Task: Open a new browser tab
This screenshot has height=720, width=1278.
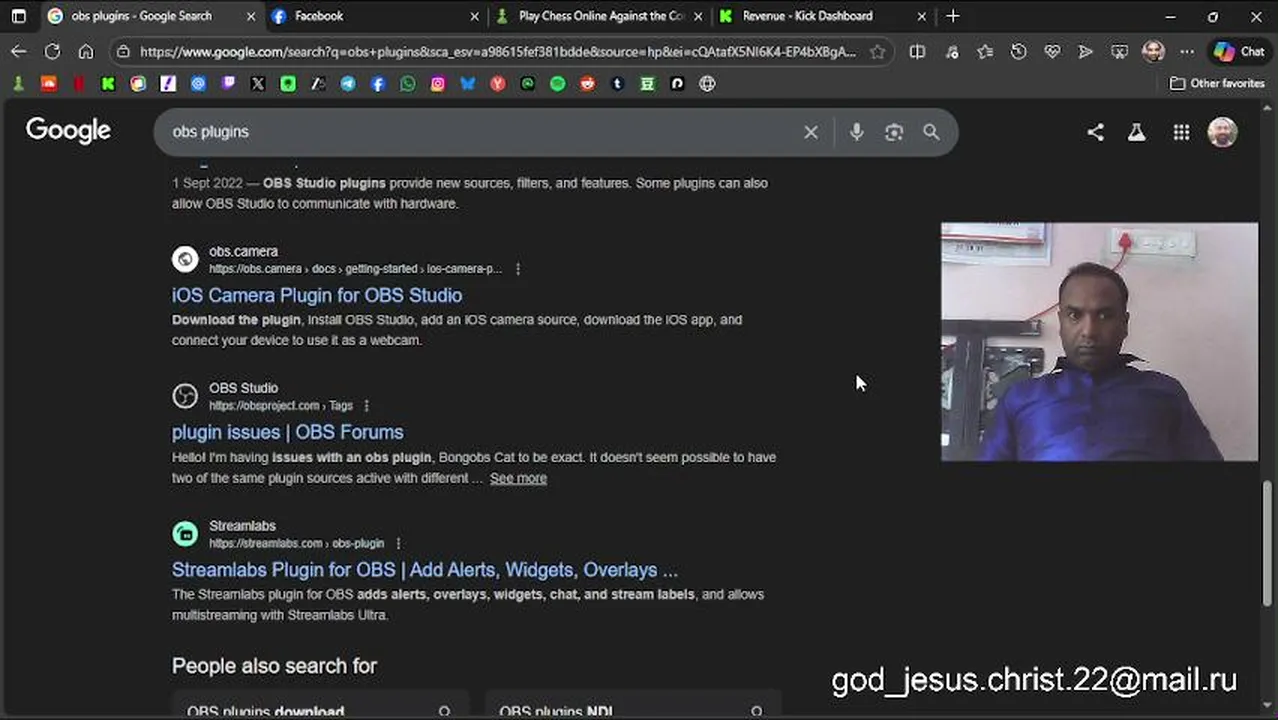Action: pos(953,16)
